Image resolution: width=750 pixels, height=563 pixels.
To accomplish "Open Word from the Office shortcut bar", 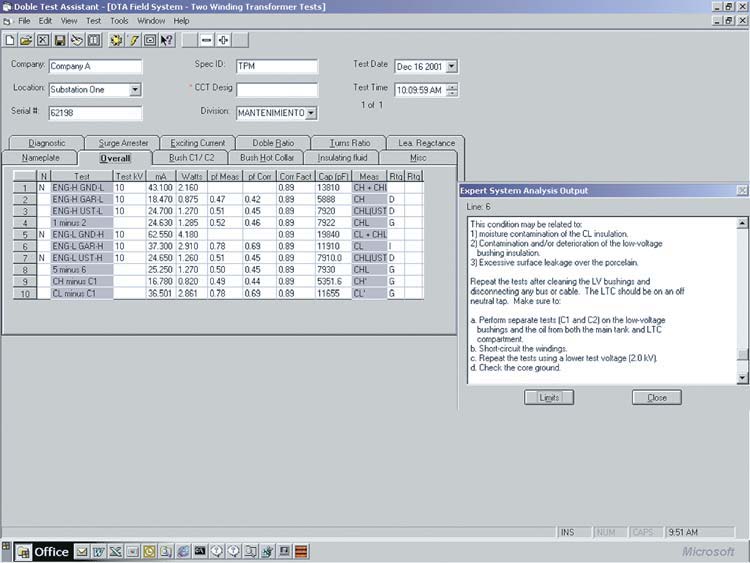I will tap(99, 551).
